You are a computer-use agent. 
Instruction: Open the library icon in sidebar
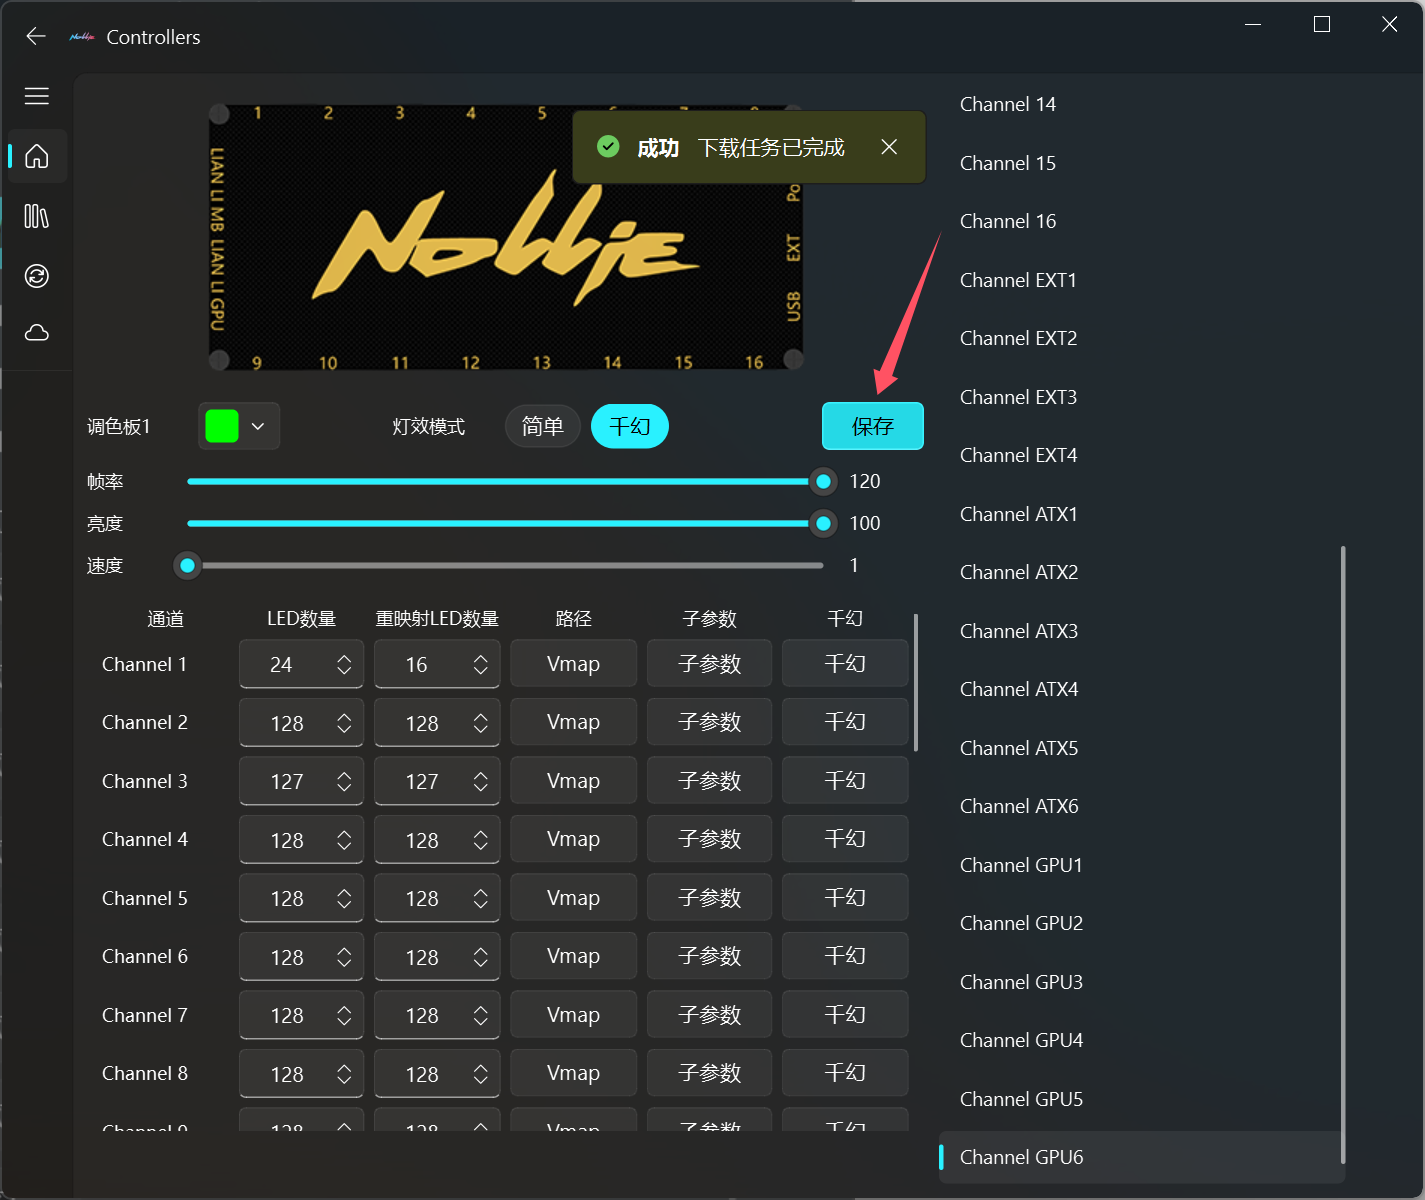tap(37, 216)
